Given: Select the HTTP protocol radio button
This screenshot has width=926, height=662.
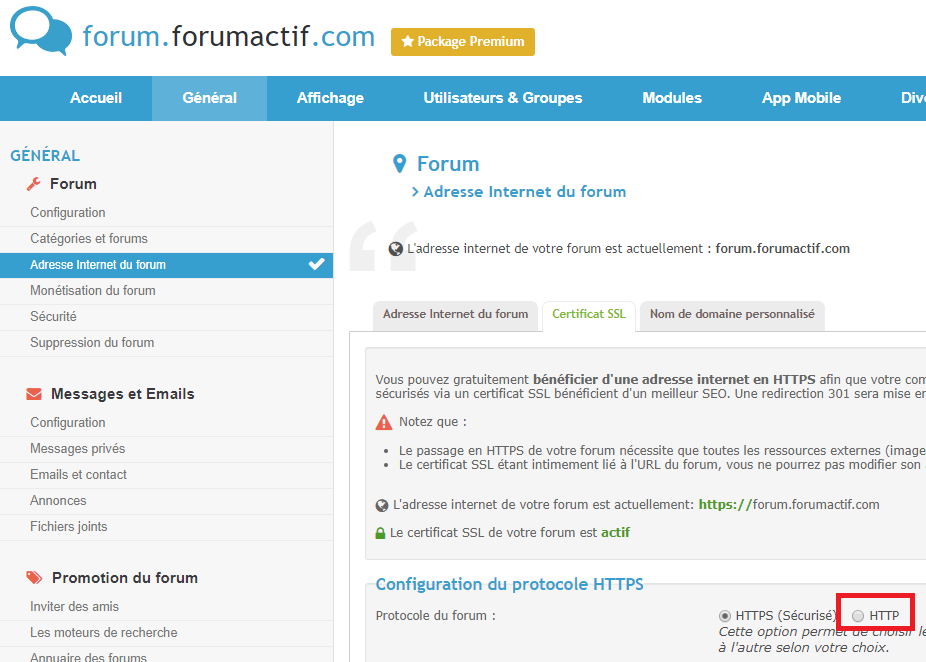Looking at the screenshot, I should (858, 616).
